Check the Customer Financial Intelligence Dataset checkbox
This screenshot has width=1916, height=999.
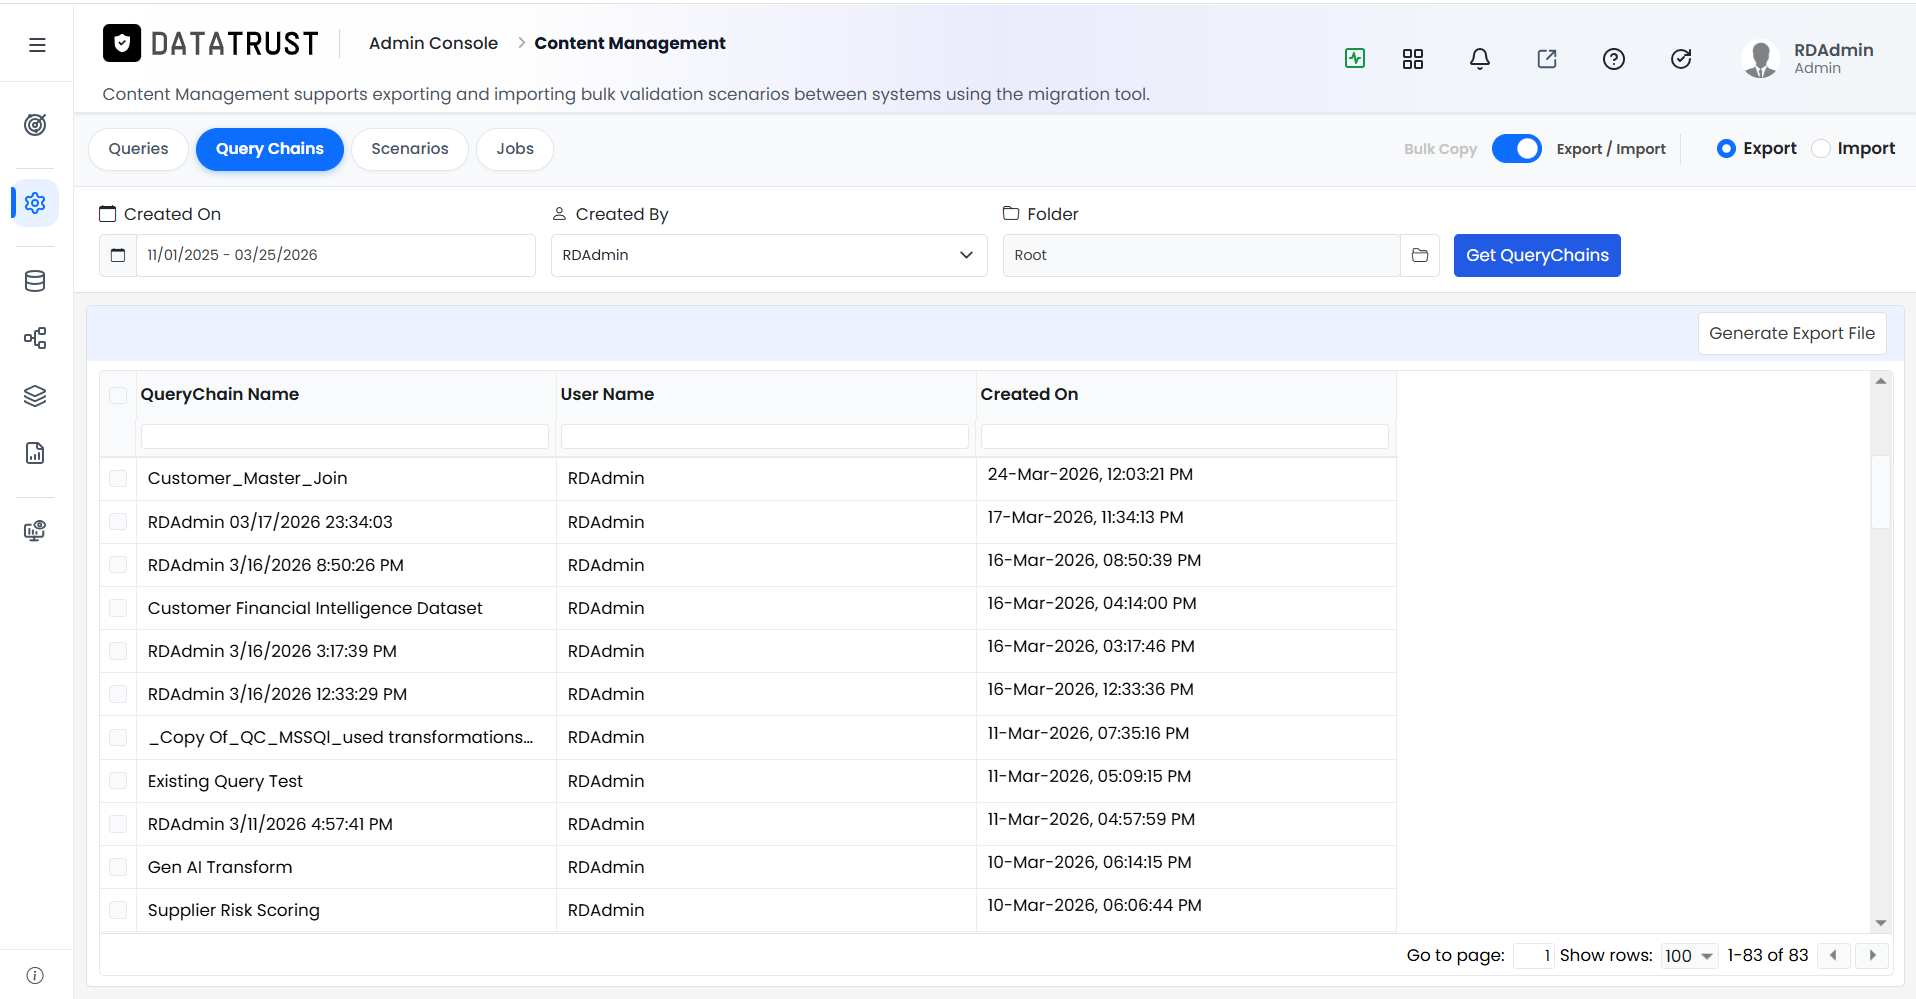pos(118,608)
